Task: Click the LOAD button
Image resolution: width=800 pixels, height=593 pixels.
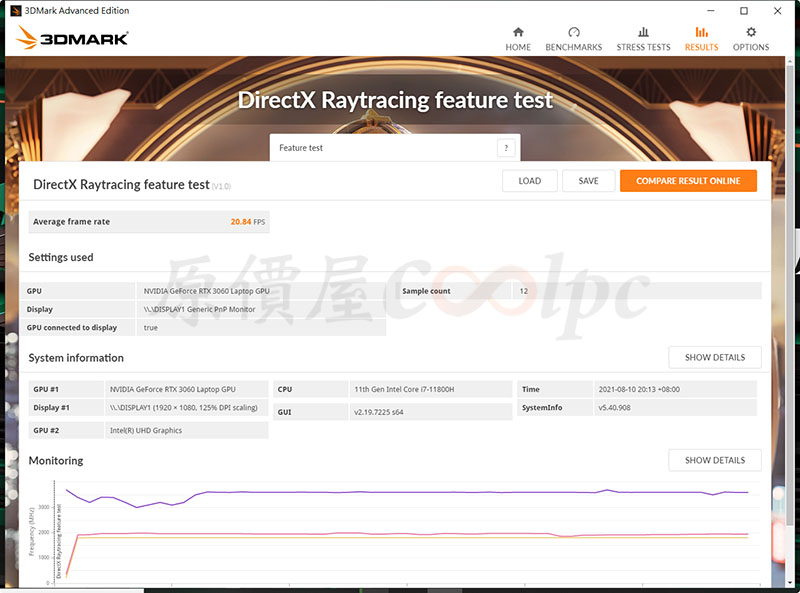Action: 530,181
